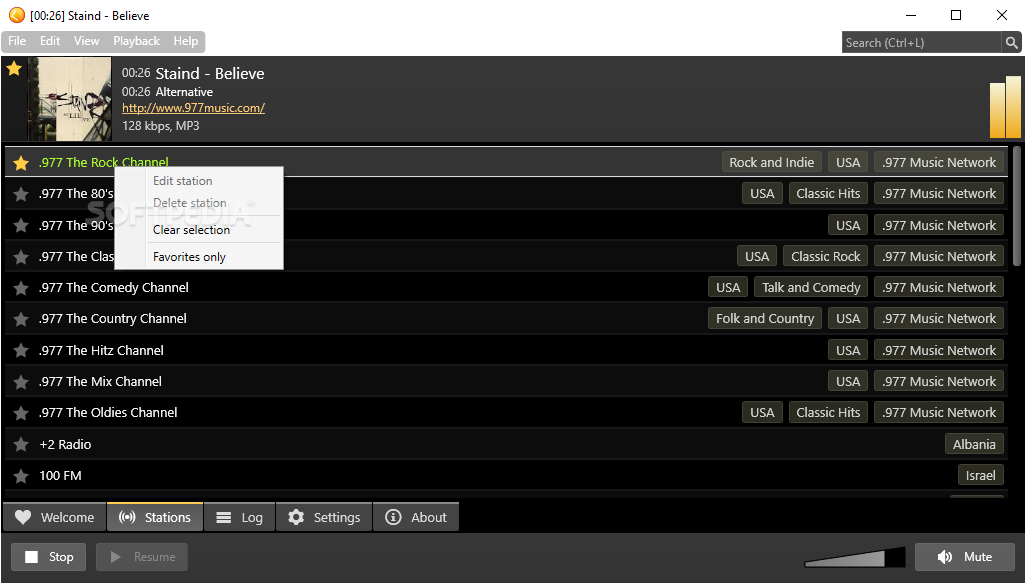Image resolution: width=1026 pixels, height=584 pixels.
Task: Toggle favorite star for .977 The Rock Channel
Action: (x=21, y=163)
